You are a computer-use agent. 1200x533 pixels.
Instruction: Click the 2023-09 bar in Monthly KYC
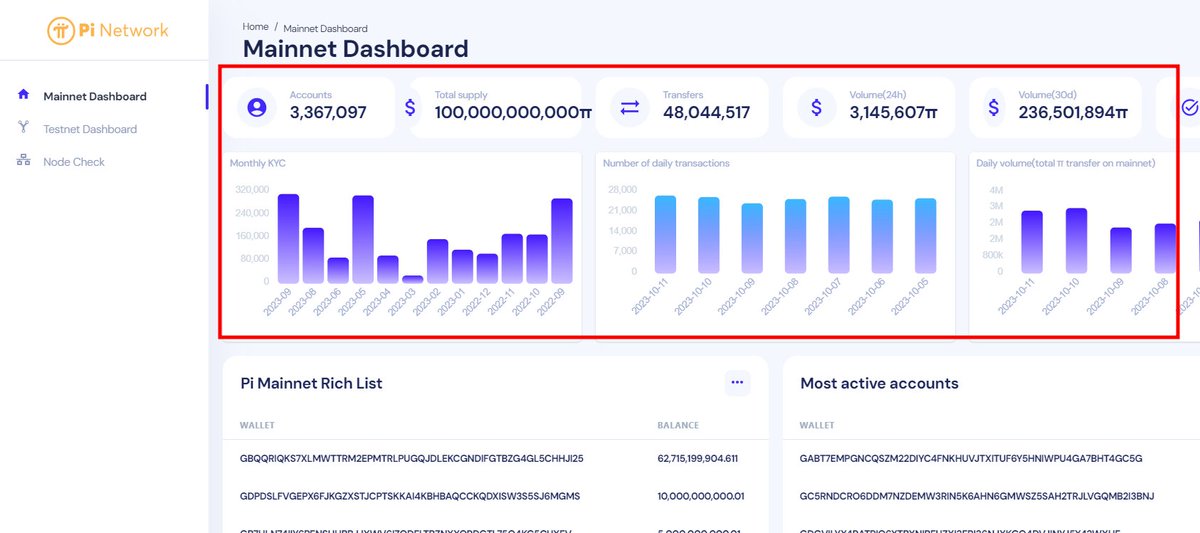pos(288,238)
